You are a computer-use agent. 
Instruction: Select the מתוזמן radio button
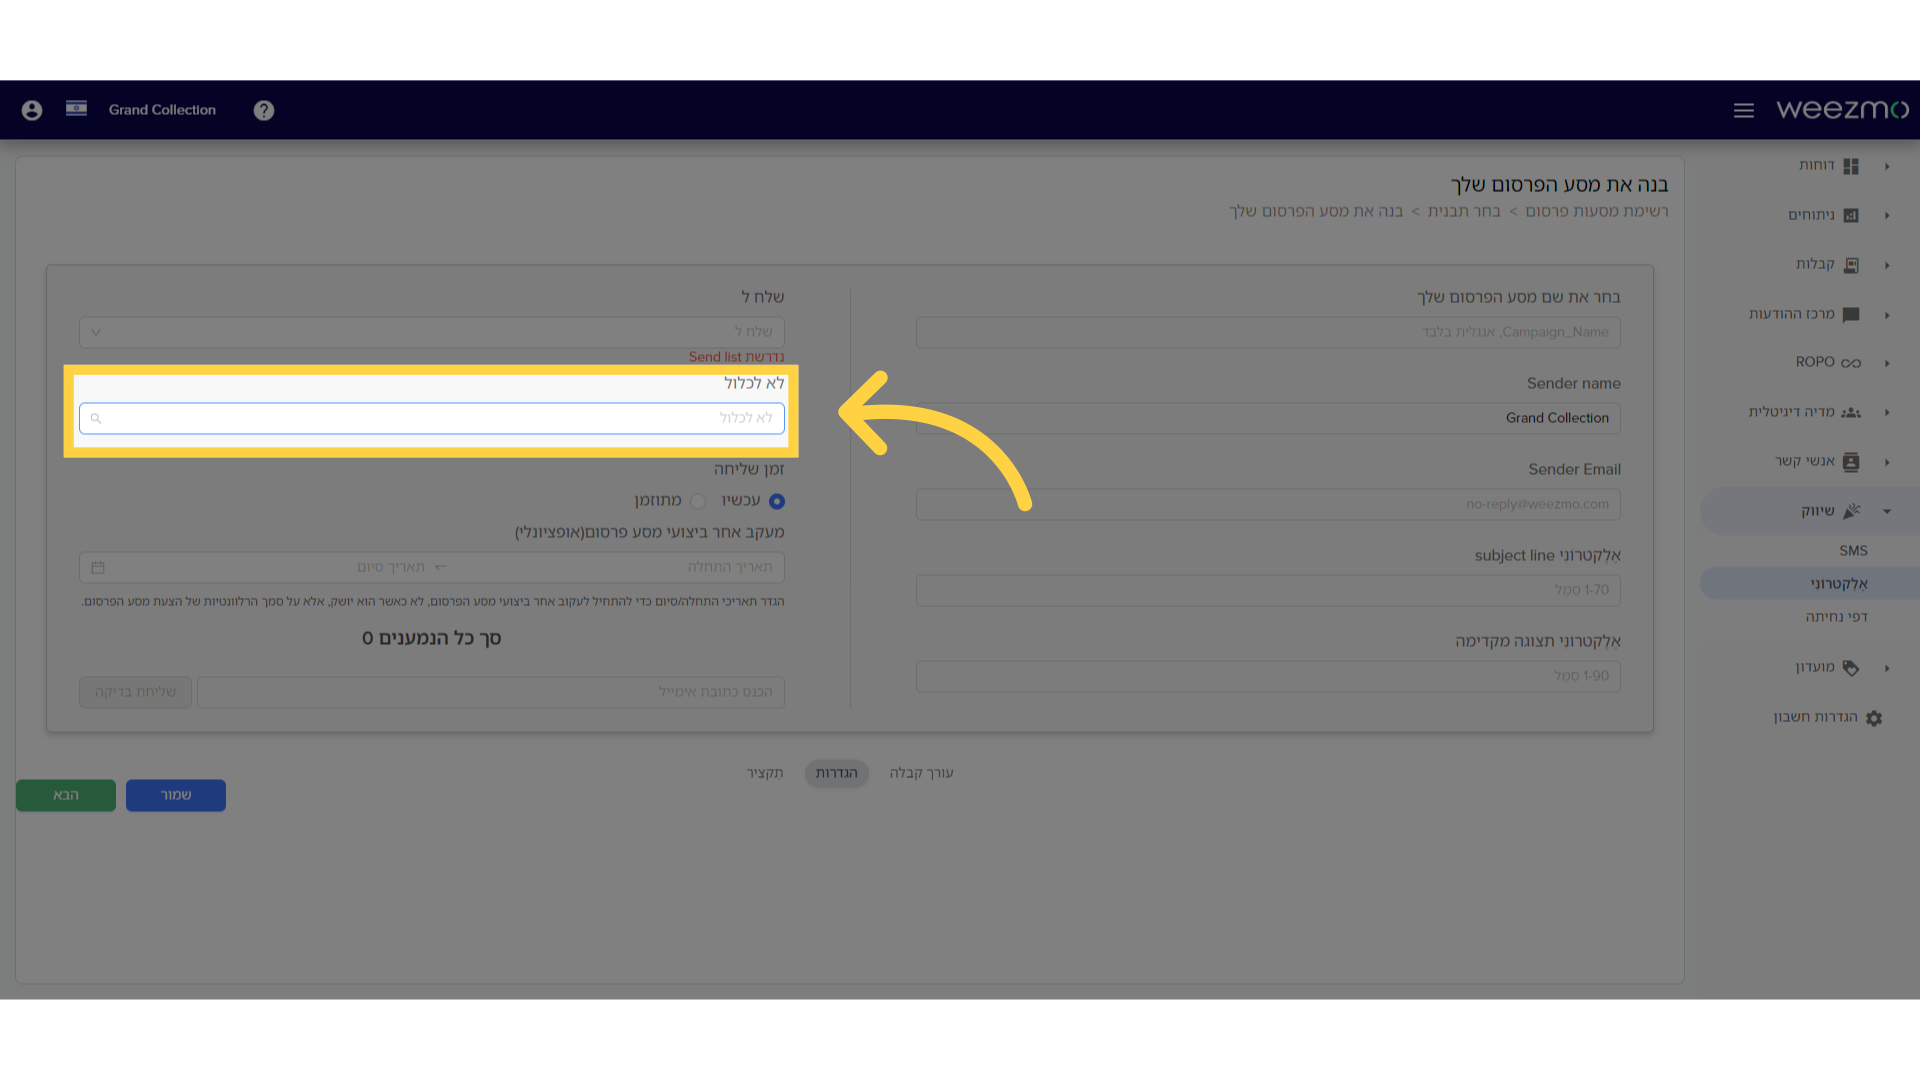pyautogui.click(x=698, y=501)
